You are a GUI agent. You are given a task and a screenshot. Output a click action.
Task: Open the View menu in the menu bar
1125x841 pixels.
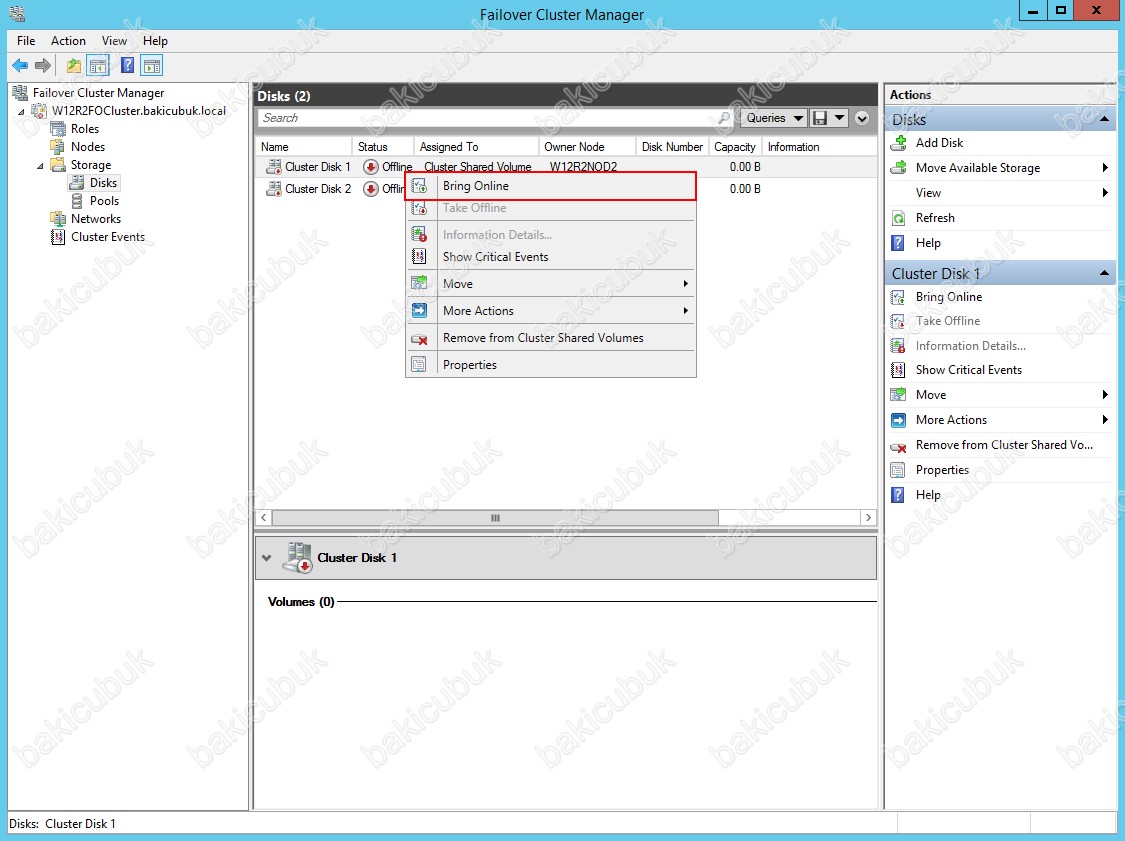[x=114, y=41]
